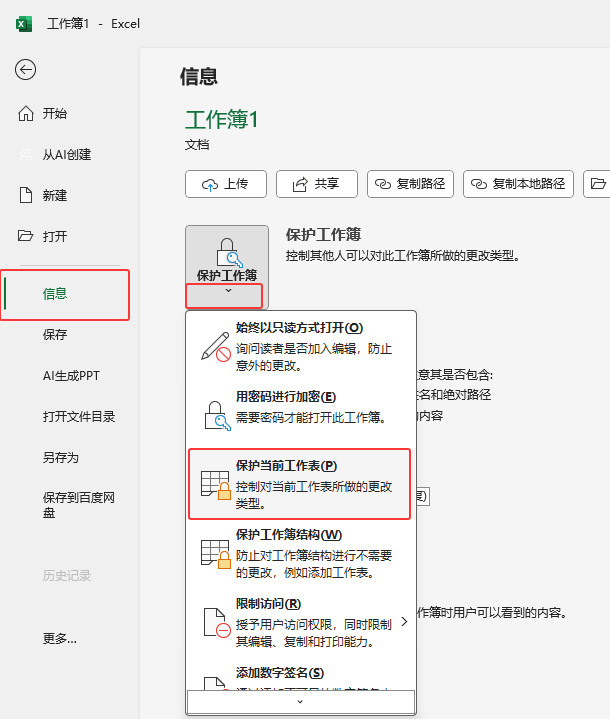This screenshot has width=610, height=719.
Task: Click the lock-and-key 保护工作簿 icon
Action: [x=229, y=252]
